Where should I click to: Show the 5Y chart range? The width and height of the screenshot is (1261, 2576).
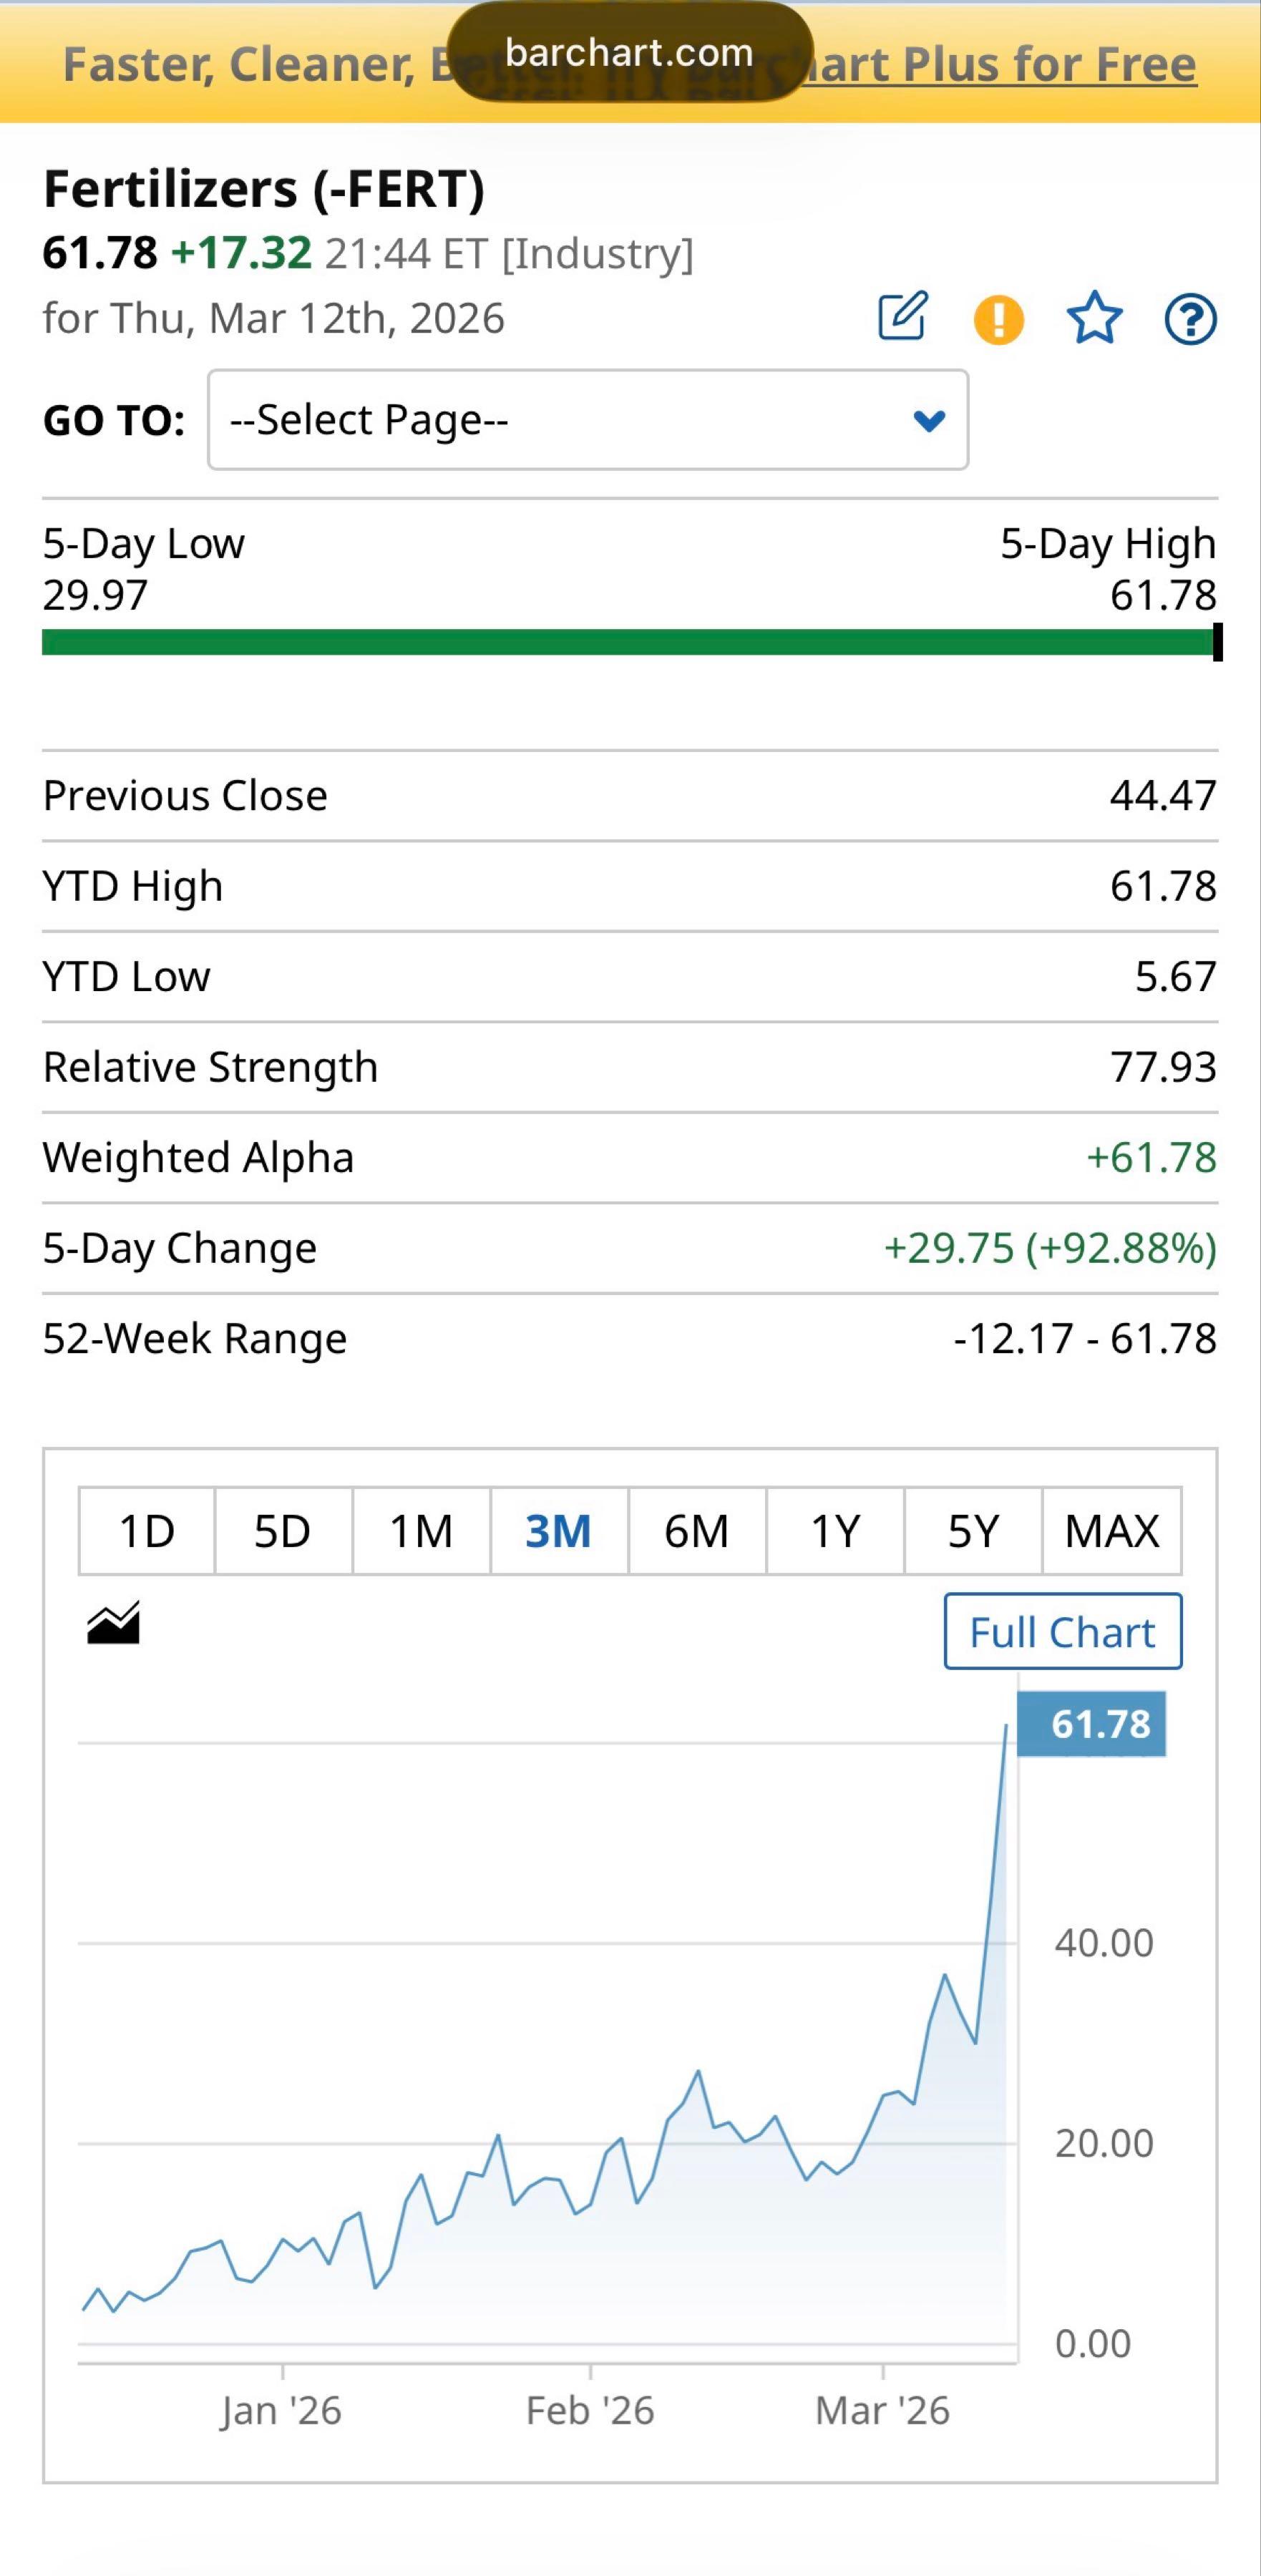pos(973,1531)
